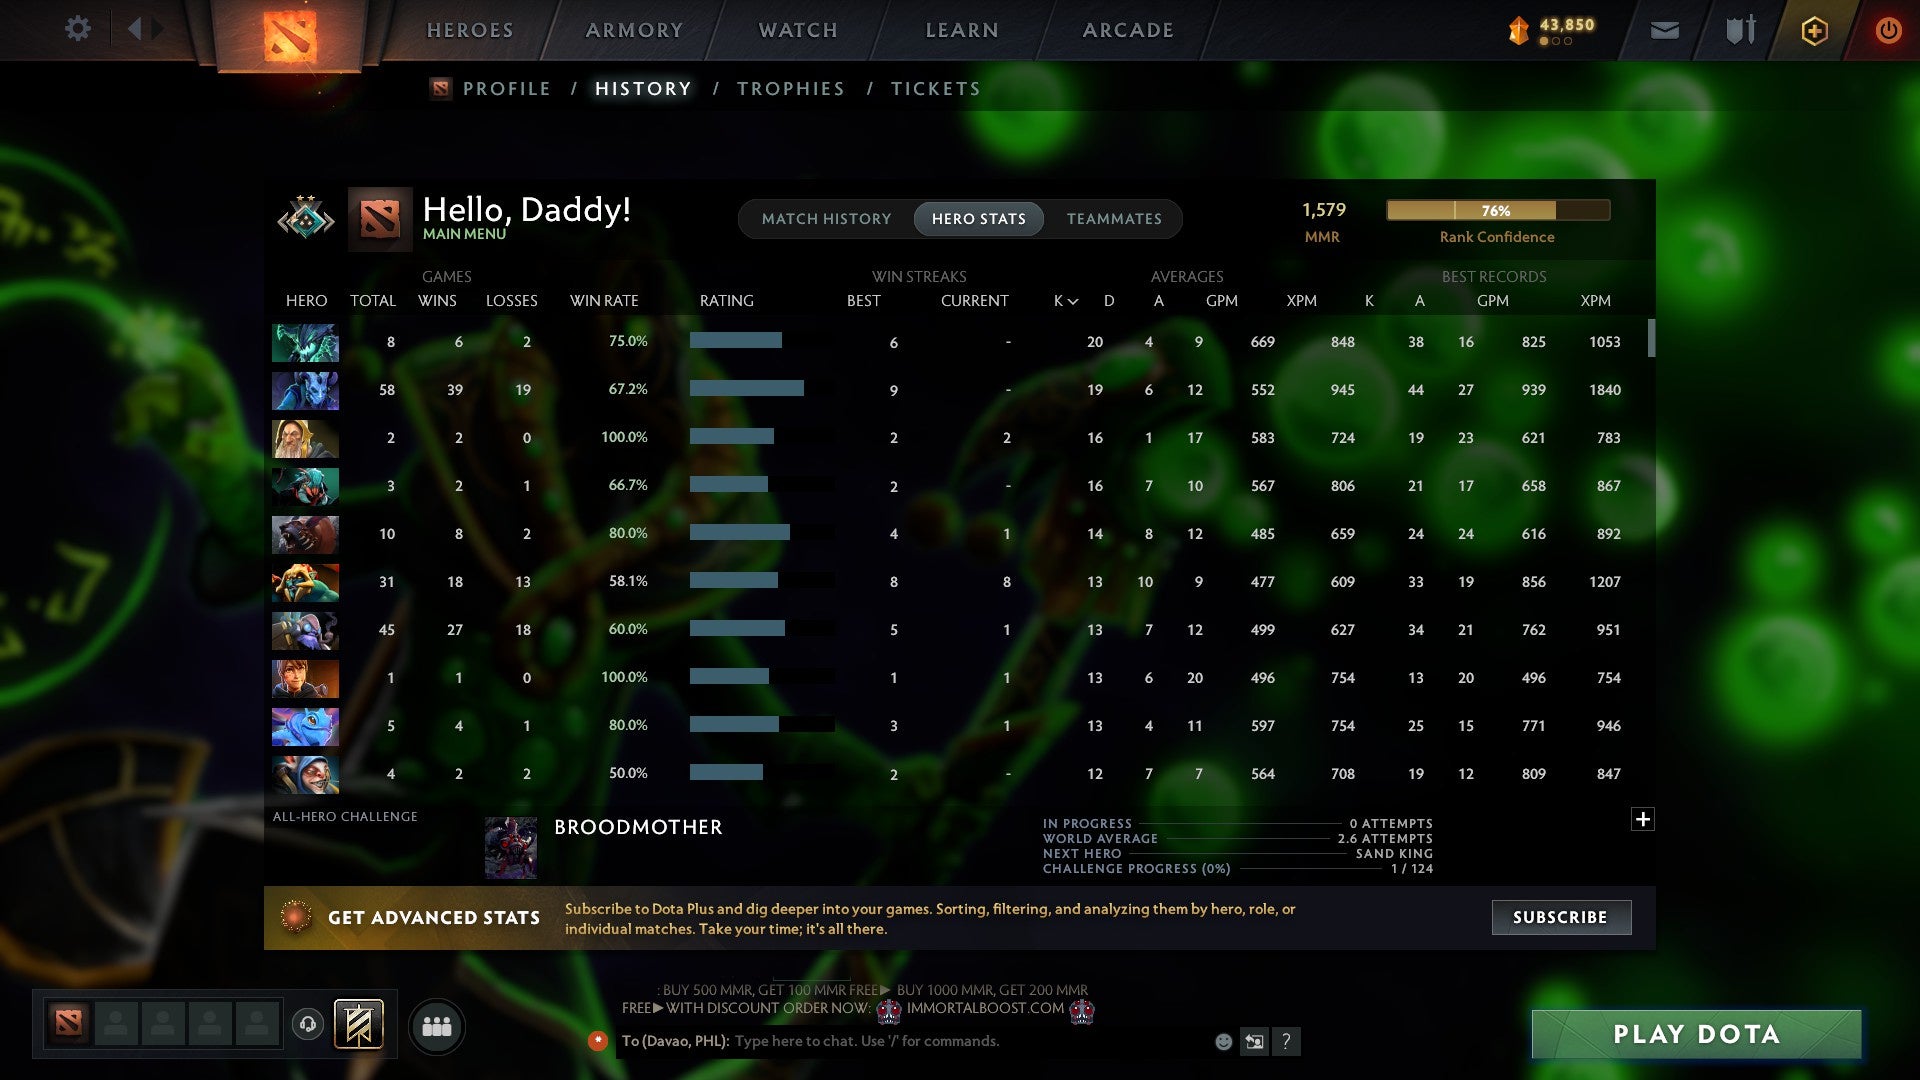Open the mail envelope icon in top bar

click(x=1664, y=30)
